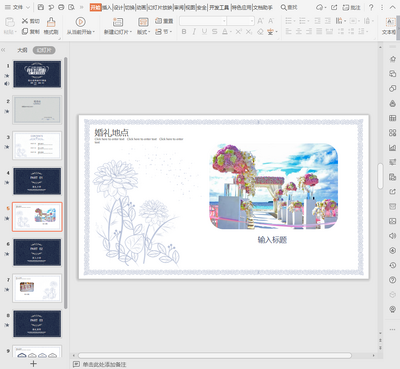This screenshot has height=369, width=400.
Task: Open the File (文件) menu dropdown
Action: click(17, 7)
